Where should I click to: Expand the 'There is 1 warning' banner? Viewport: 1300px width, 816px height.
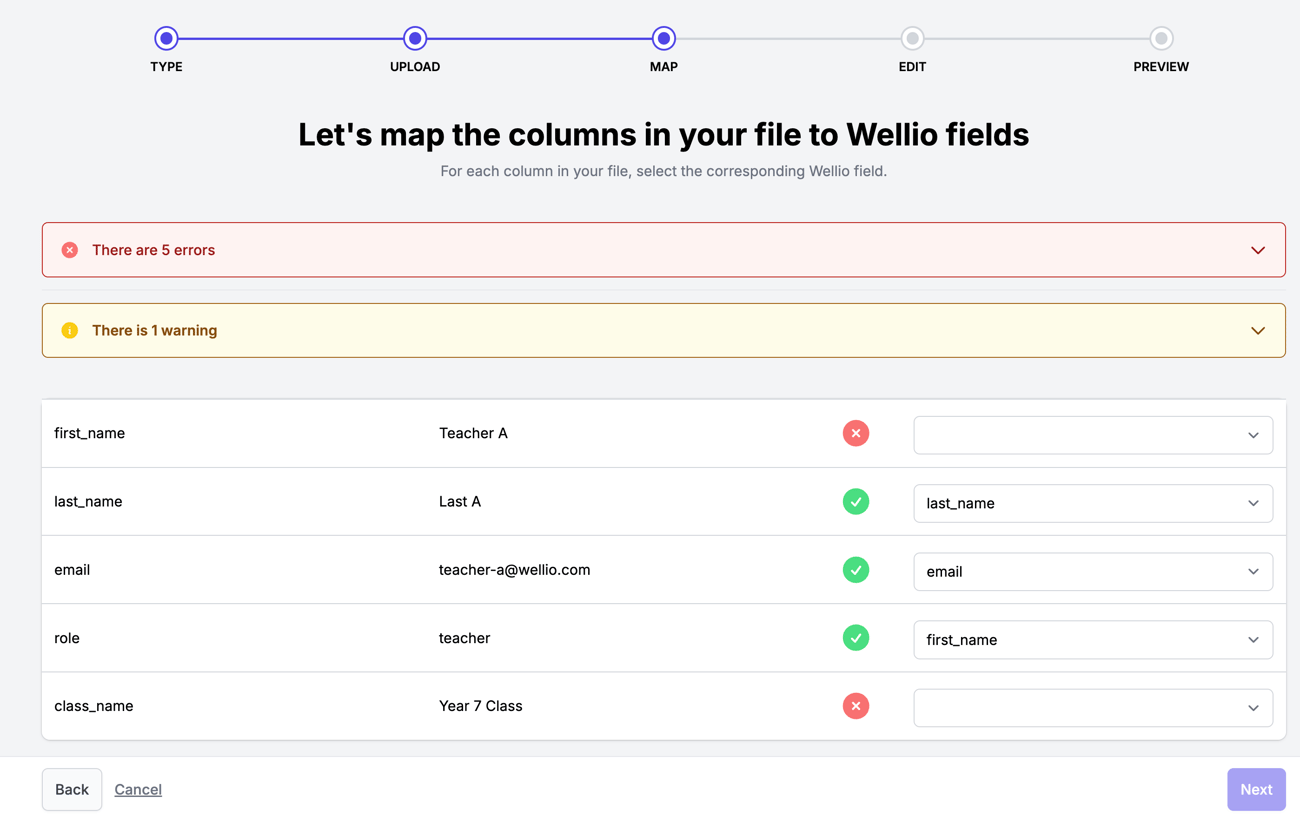(1257, 330)
